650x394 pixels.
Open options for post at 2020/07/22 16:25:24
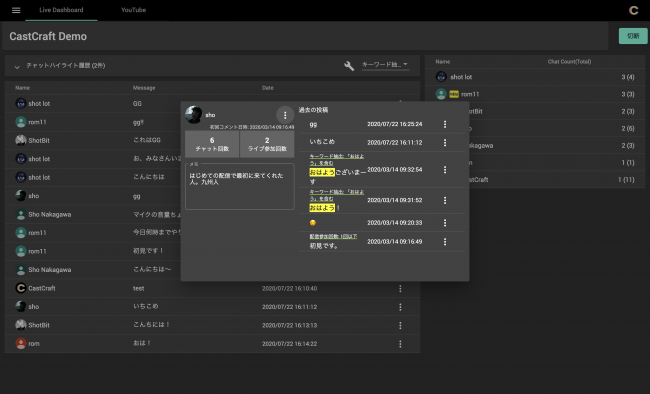click(445, 124)
